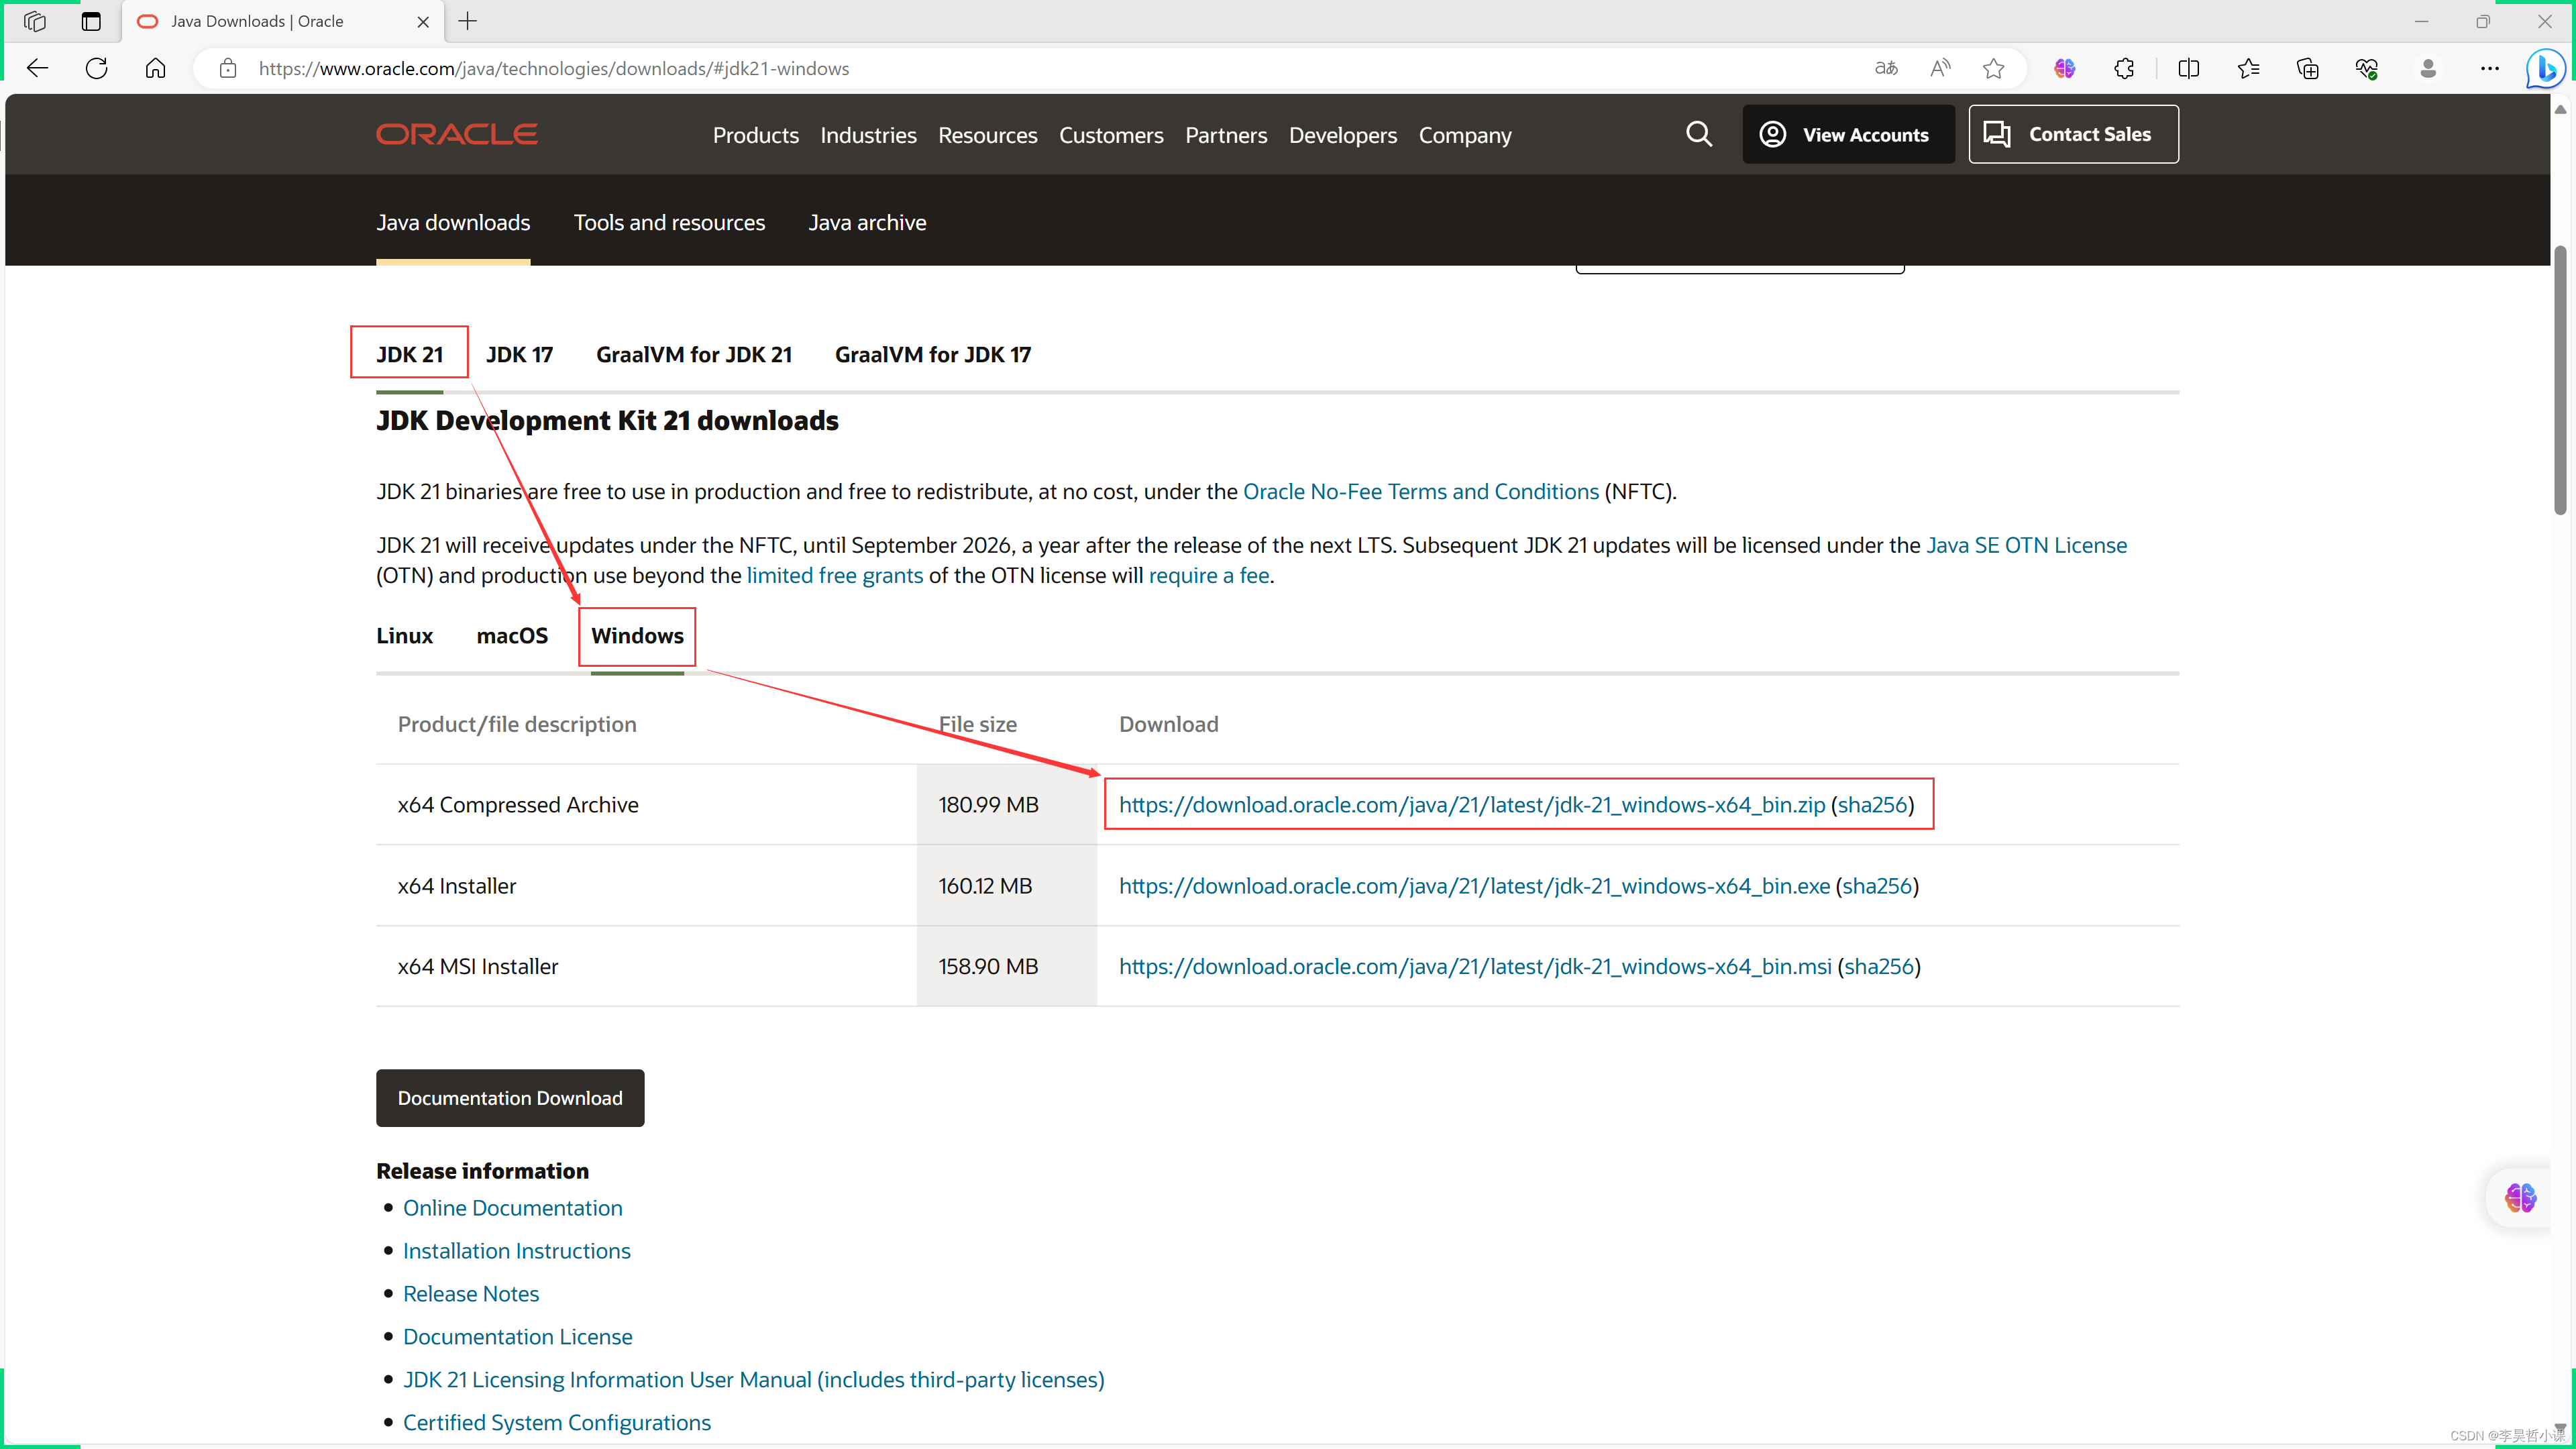2576x1449 pixels.
Task: Open JDK 21 Licensing Information User Manual link
Action: [x=754, y=1379]
